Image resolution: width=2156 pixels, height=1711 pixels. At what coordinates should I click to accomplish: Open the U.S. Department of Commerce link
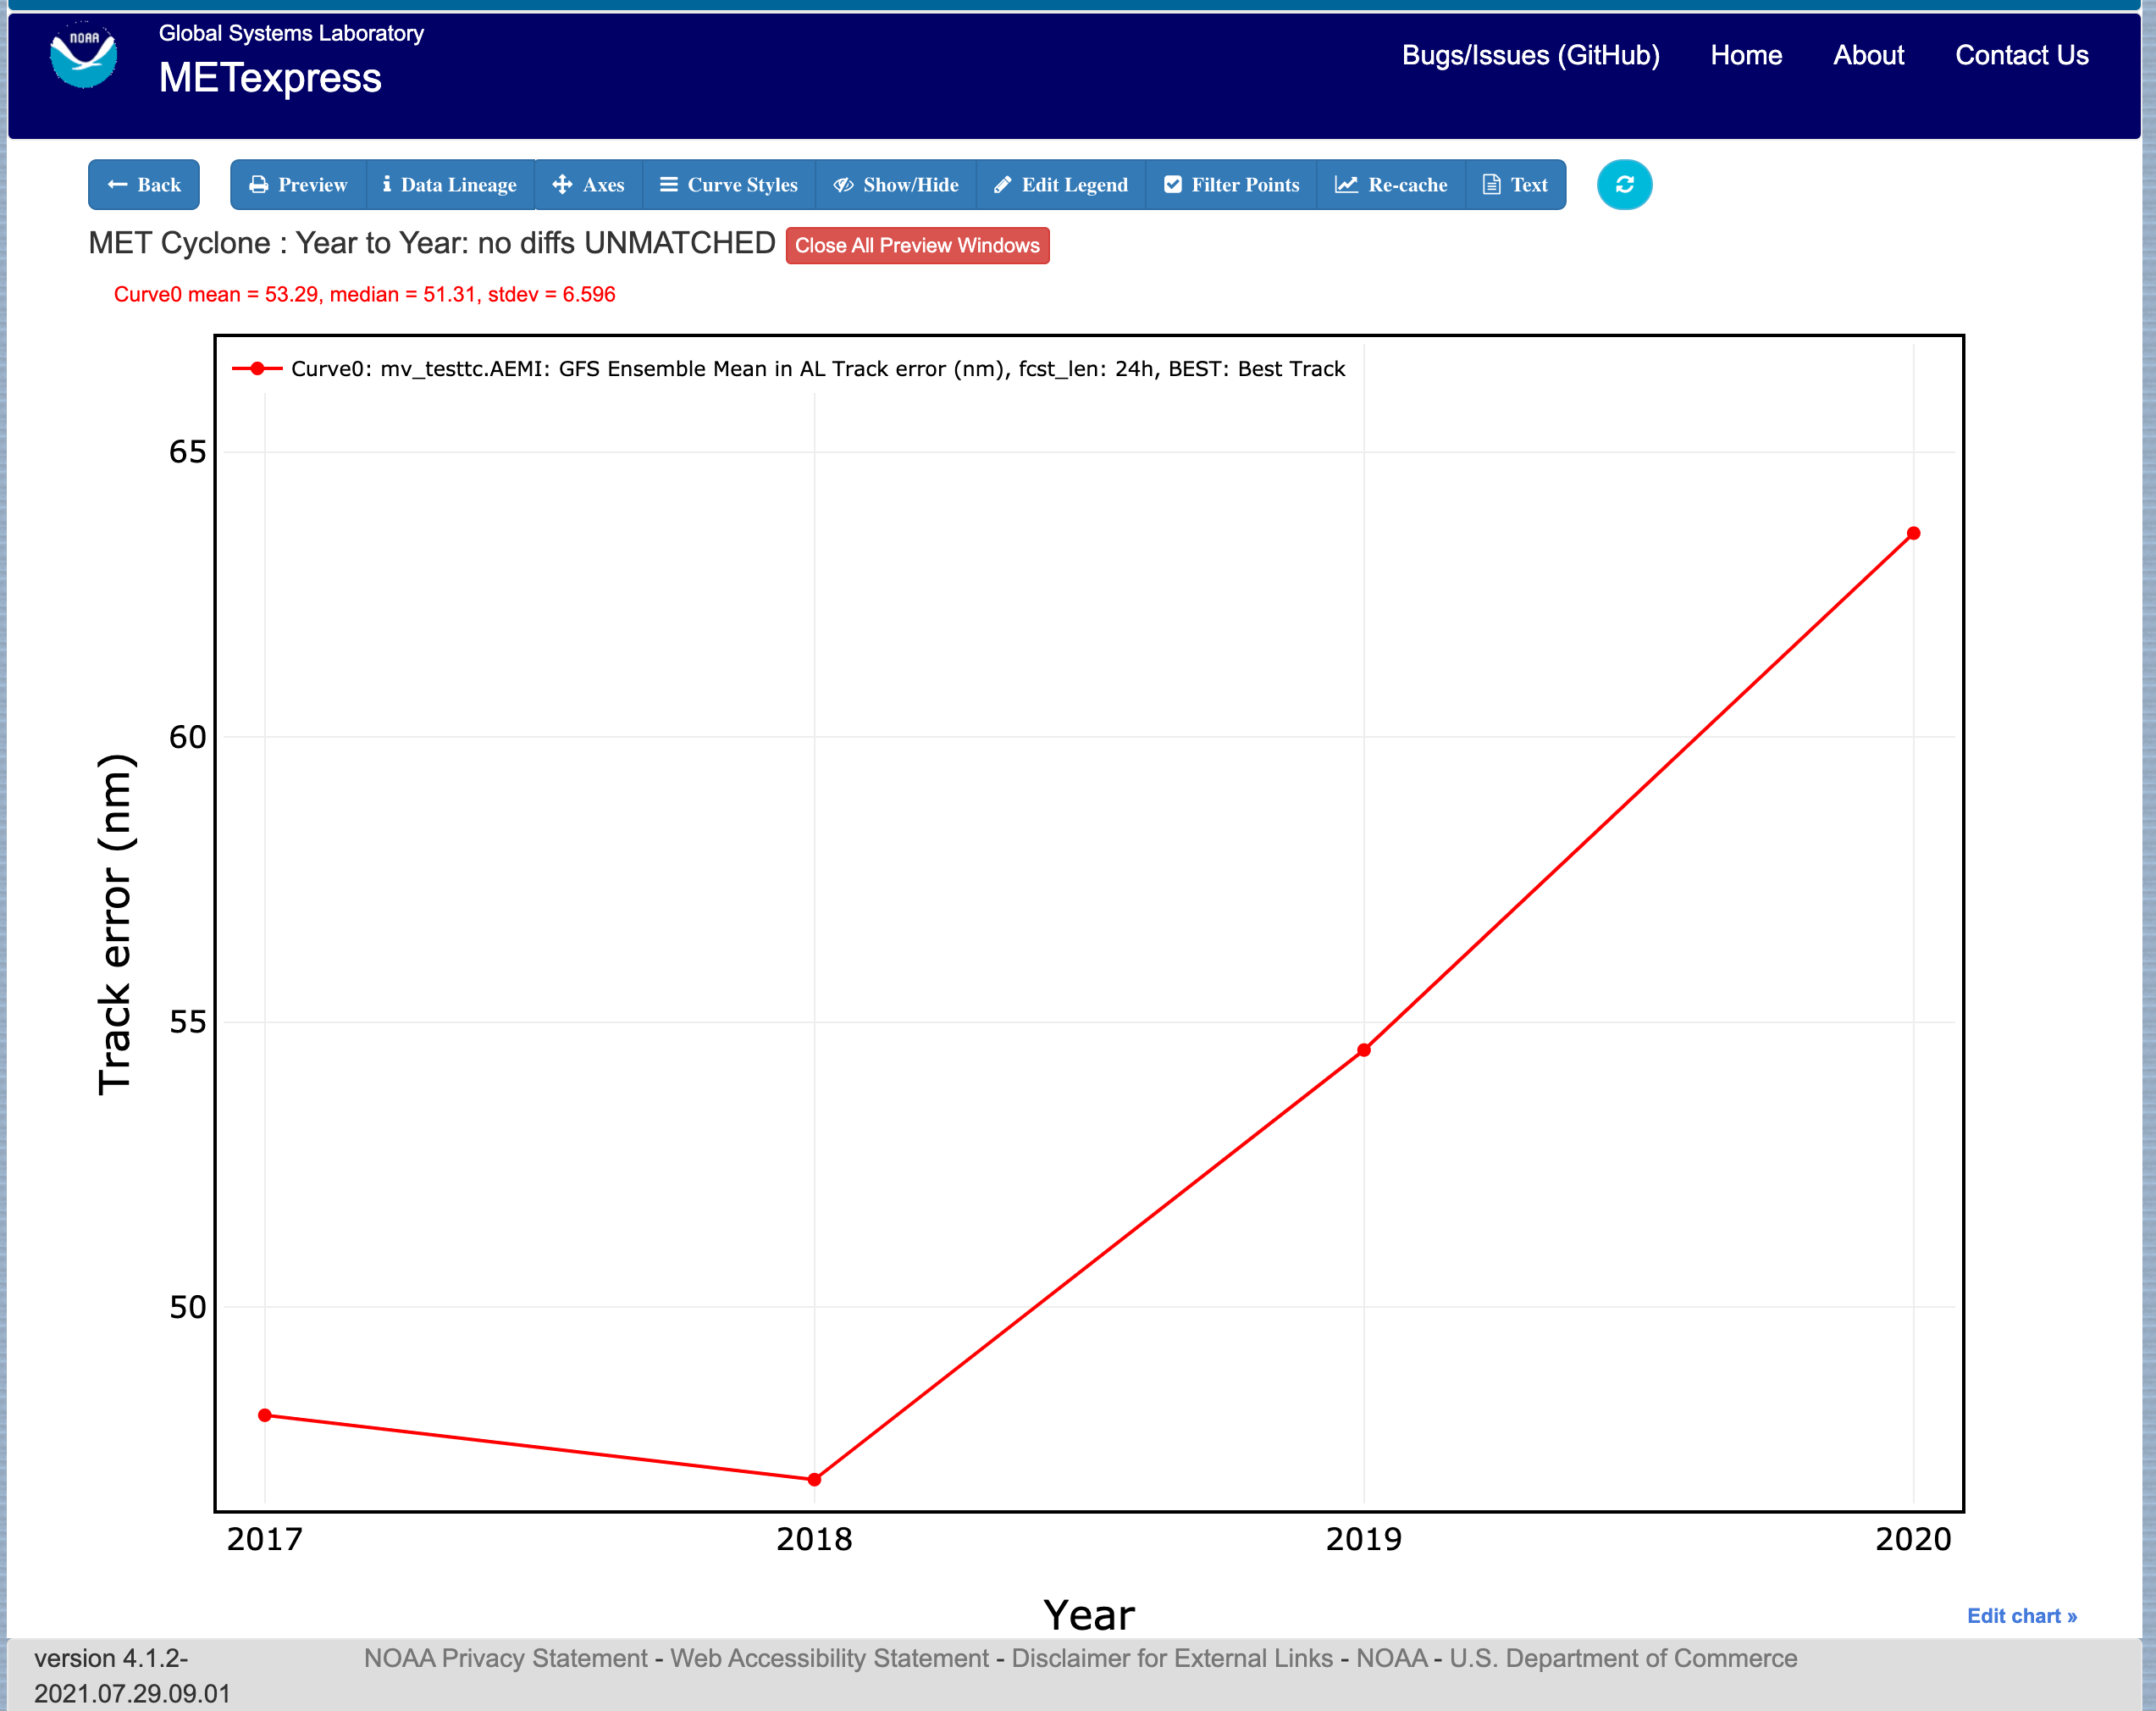click(x=1623, y=1658)
